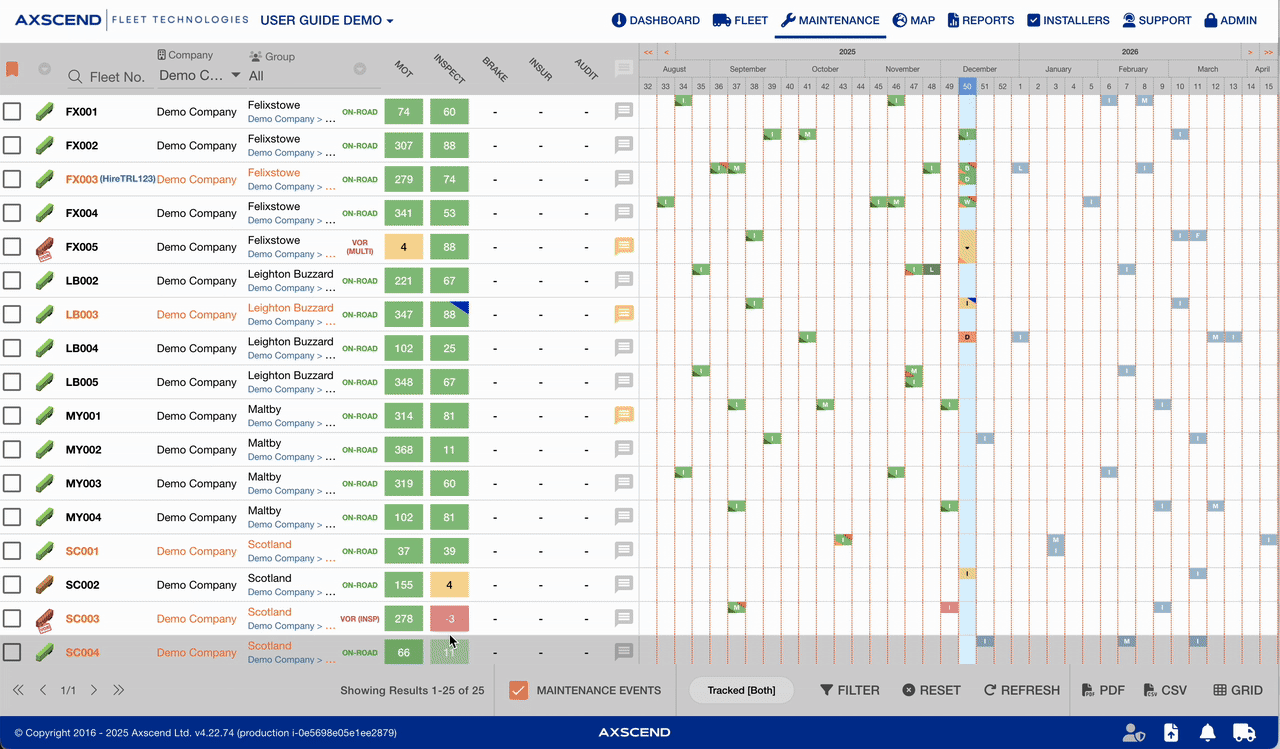The height and width of the screenshot is (749, 1280).
Task: Open the Group dropdown set to All
Action: click(307, 76)
